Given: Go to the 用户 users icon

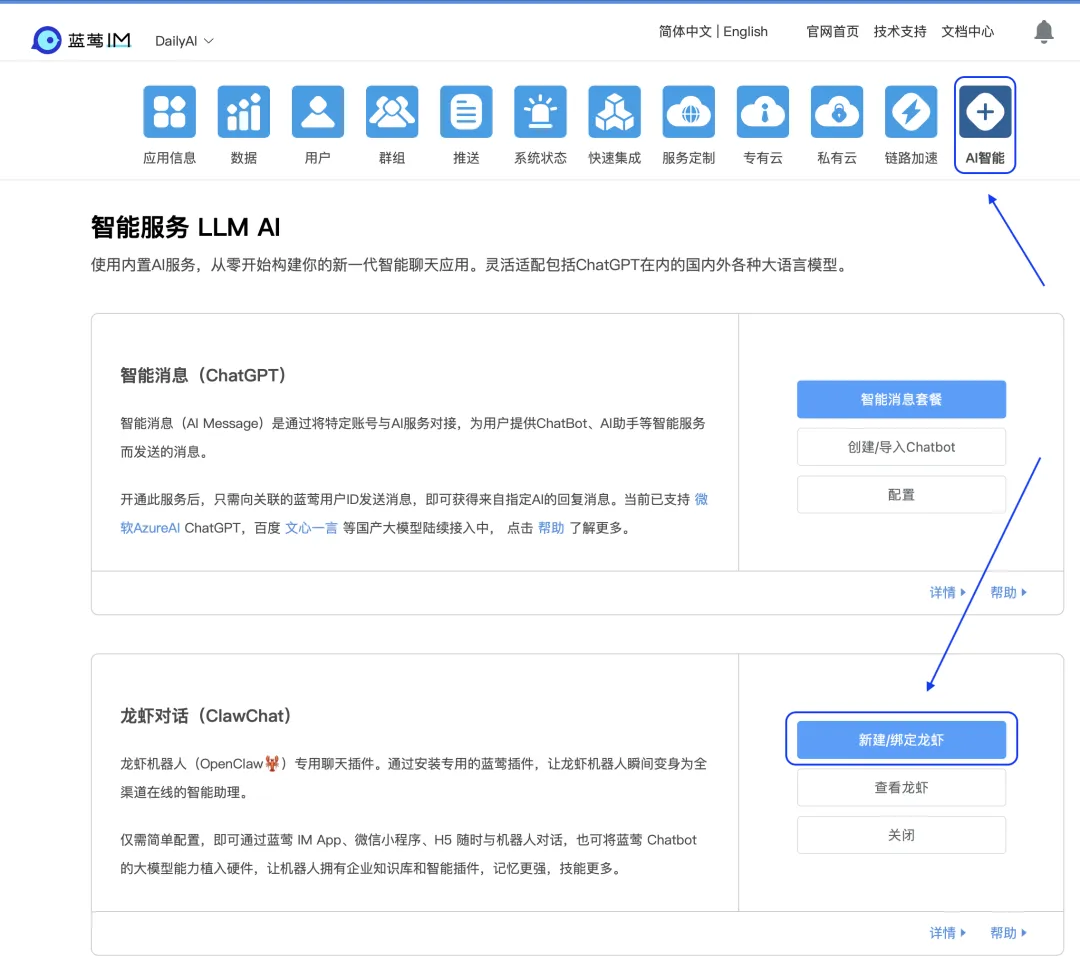Looking at the screenshot, I should [x=318, y=112].
